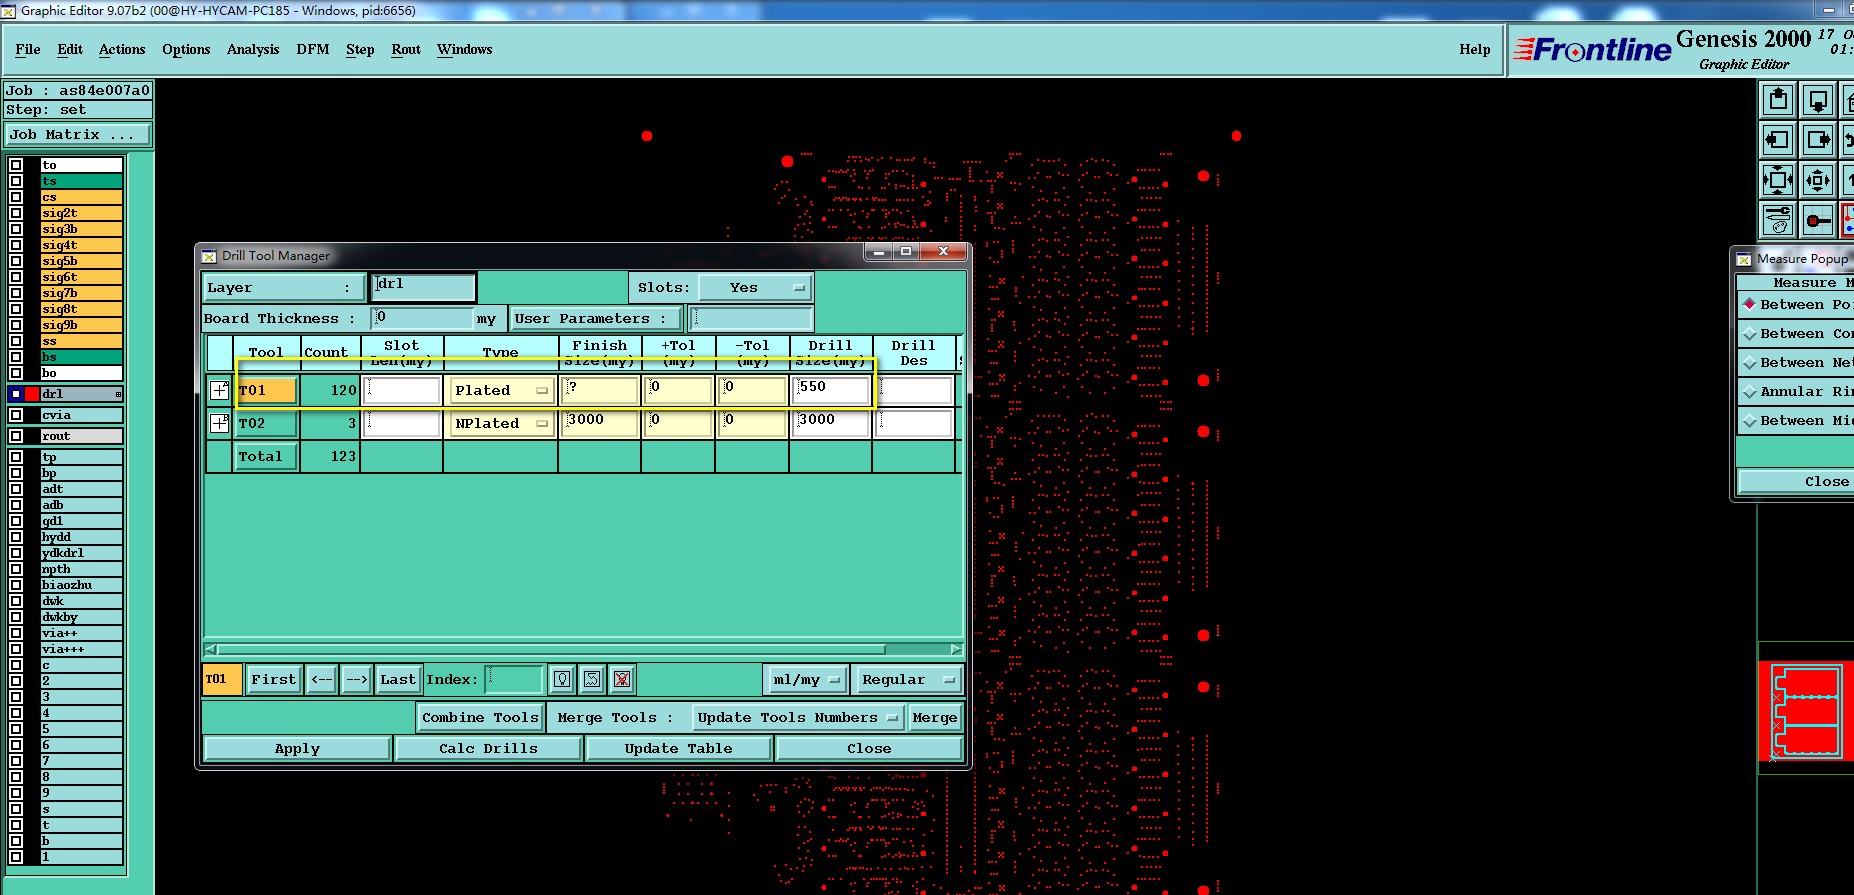Click the snap point grid icon
This screenshot has height=895, width=1854.
(1817, 220)
